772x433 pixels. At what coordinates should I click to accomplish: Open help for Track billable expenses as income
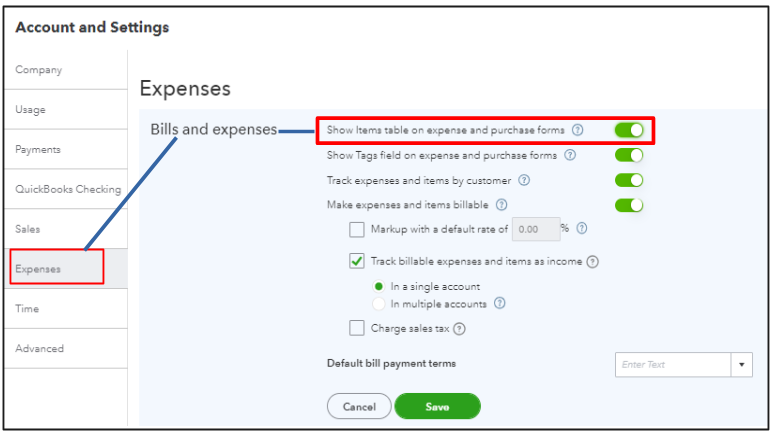coord(593,262)
